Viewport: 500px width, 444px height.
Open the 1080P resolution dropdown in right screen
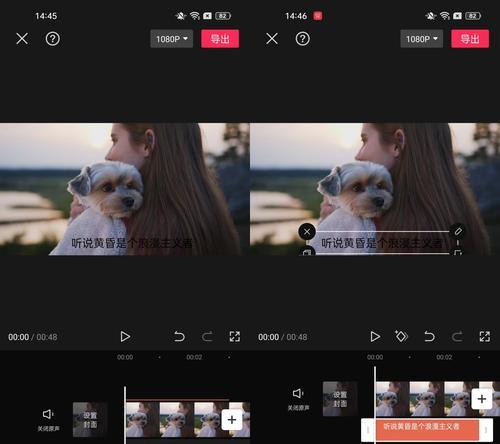(x=422, y=39)
